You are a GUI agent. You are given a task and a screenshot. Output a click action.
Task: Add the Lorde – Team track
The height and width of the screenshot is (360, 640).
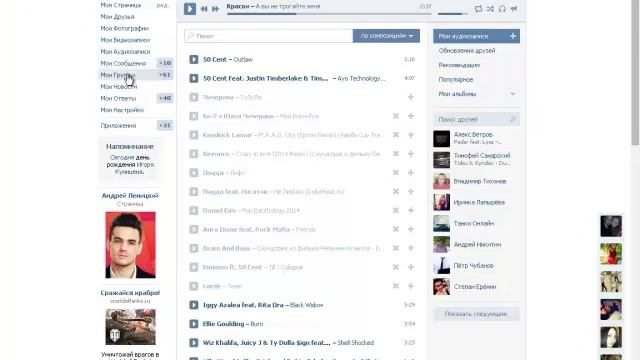[411, 286]
